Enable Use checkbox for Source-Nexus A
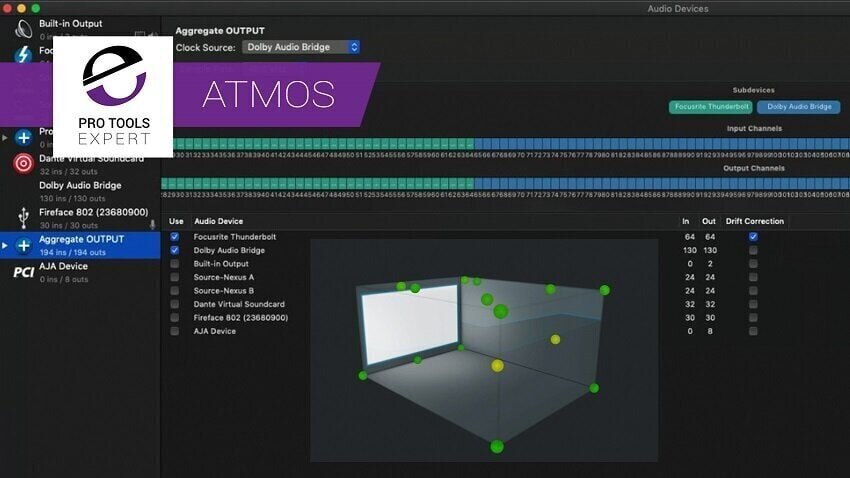Screen dimensions: 850x478 (175, 277)
